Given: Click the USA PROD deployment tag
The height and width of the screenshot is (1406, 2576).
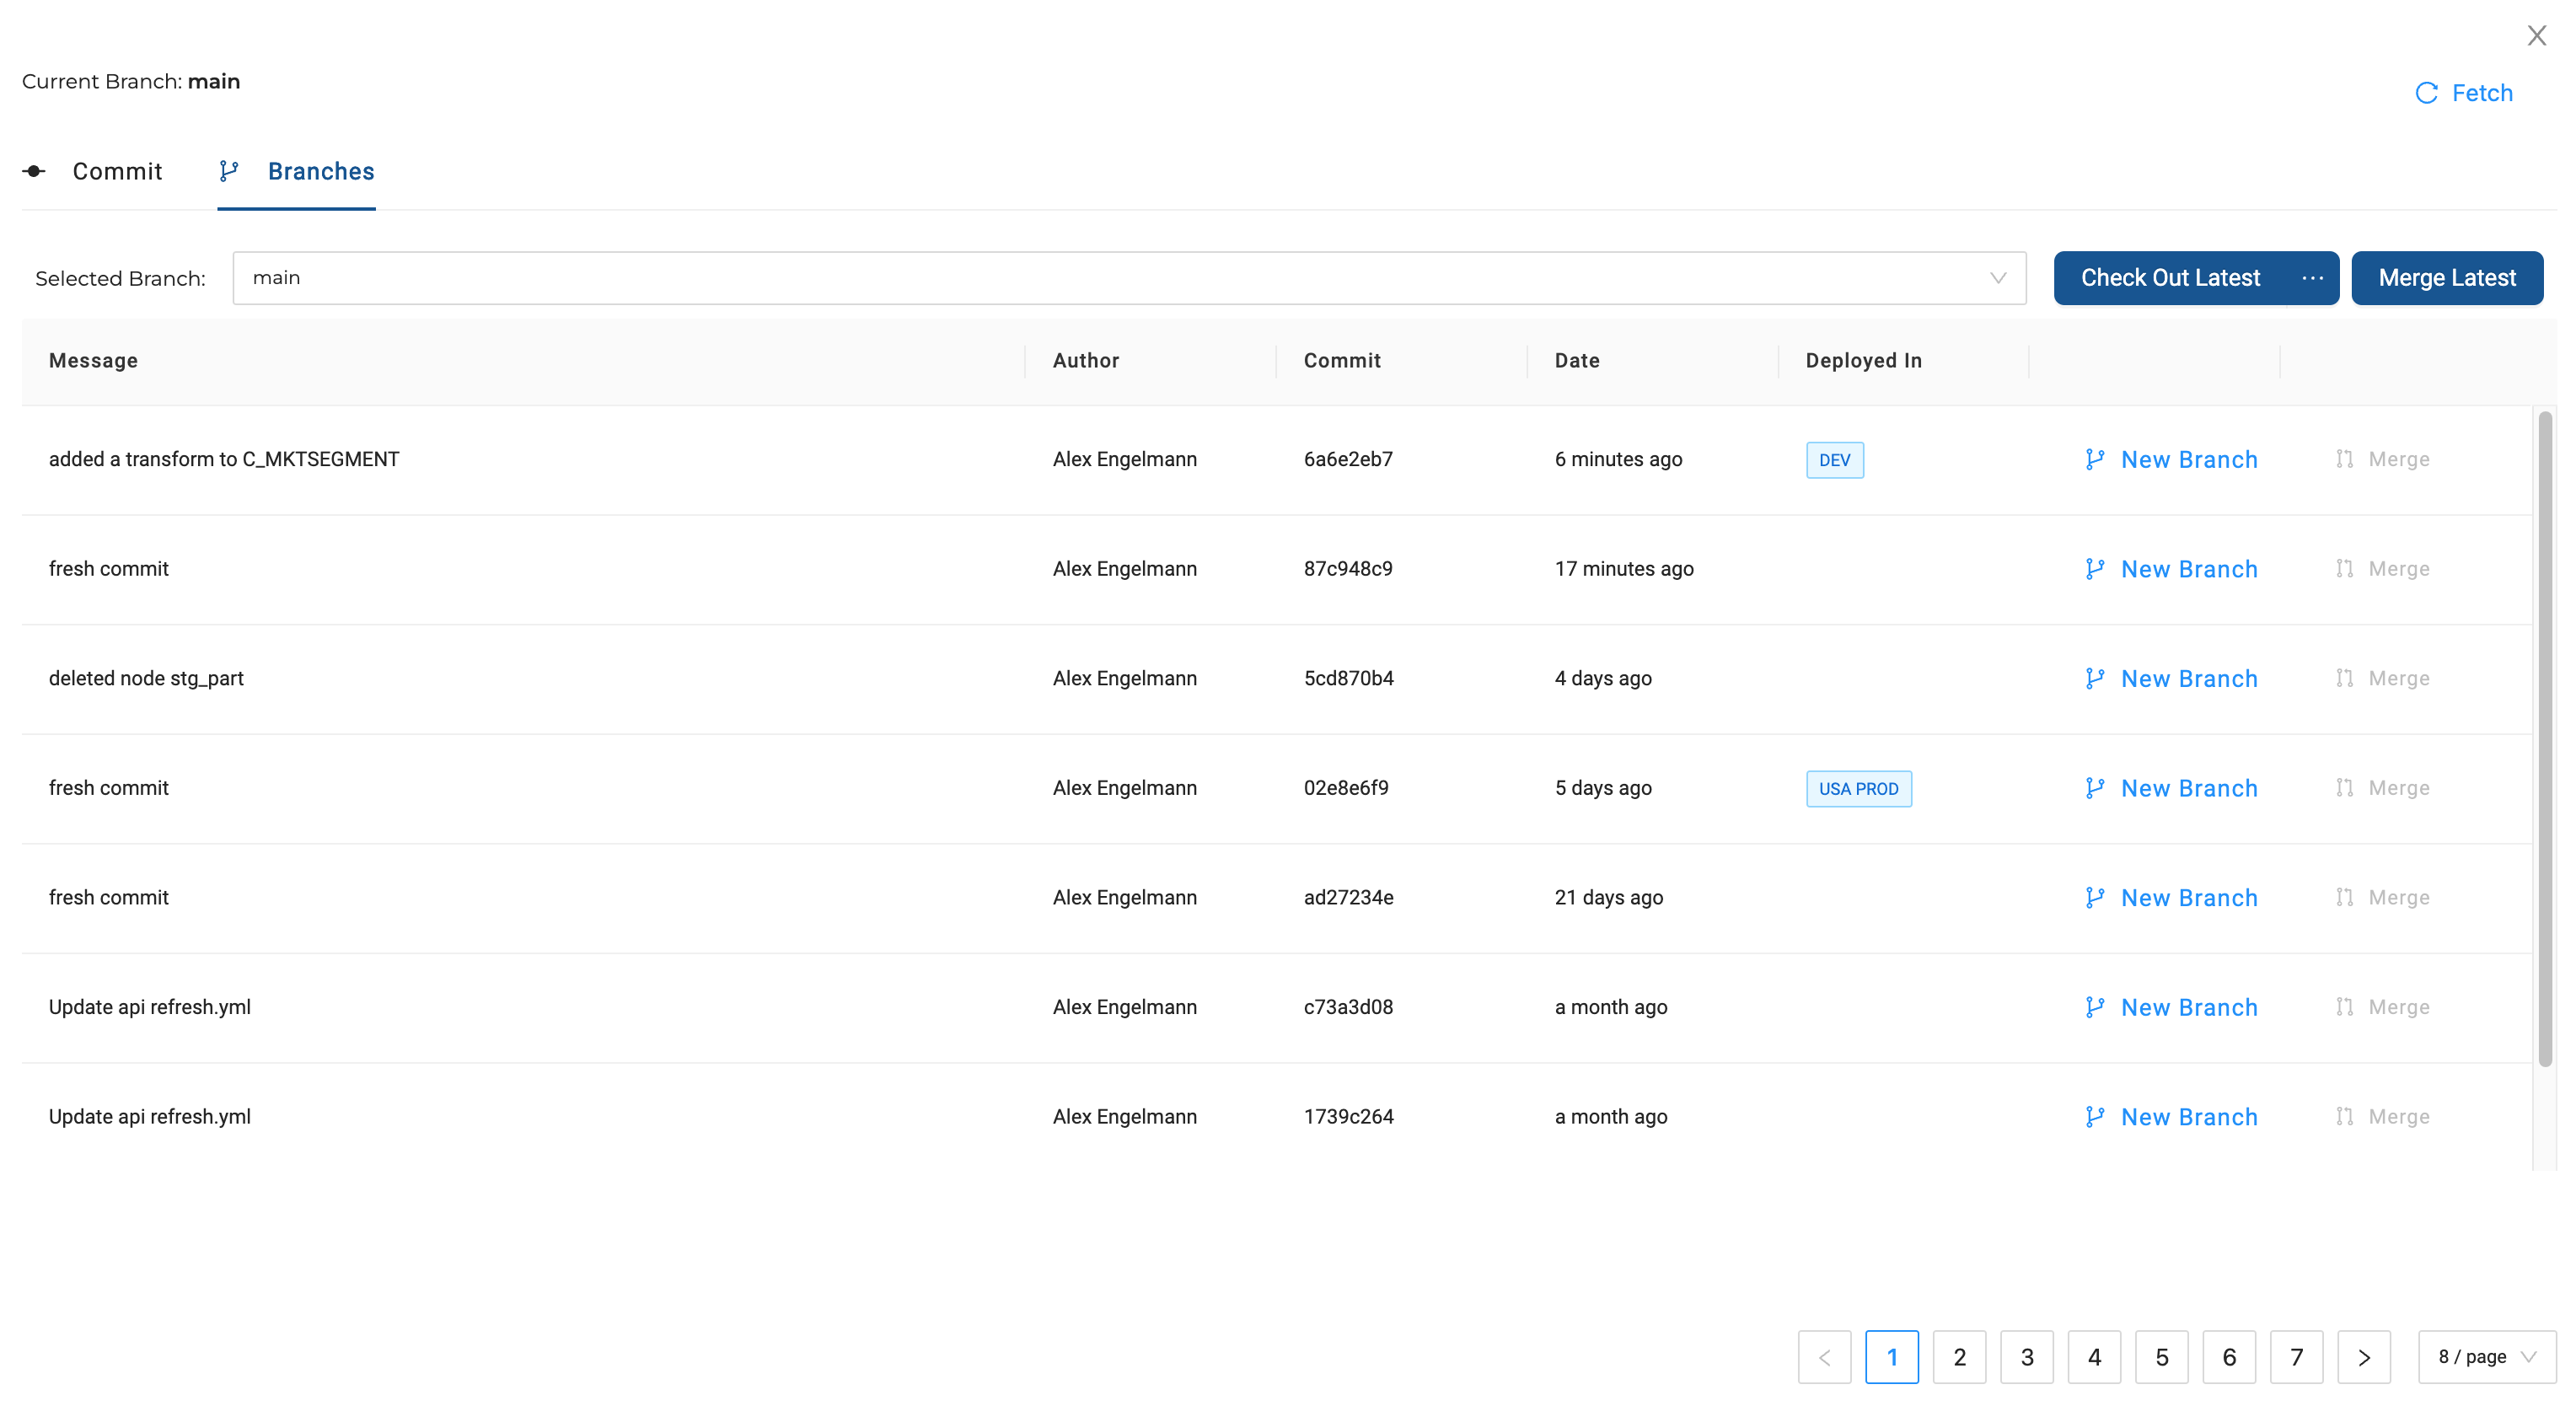Looking at the screenshot, I should (1858, 788).
